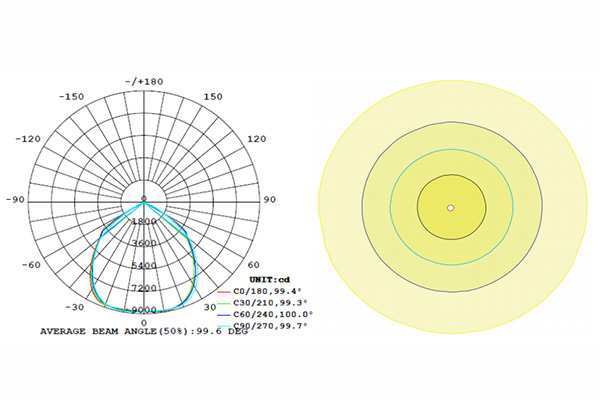Click the small center dot in illuminance diagram
The image size is (600, 400).
click(x=451, y=208)
